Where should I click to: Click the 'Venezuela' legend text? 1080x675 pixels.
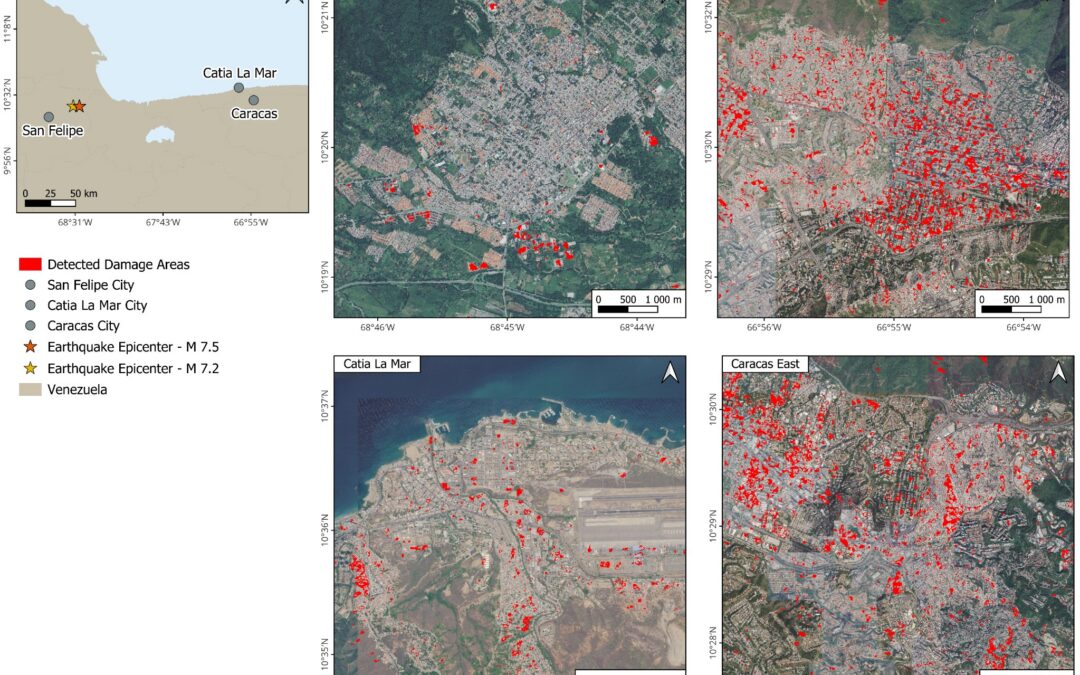[77, 389]
